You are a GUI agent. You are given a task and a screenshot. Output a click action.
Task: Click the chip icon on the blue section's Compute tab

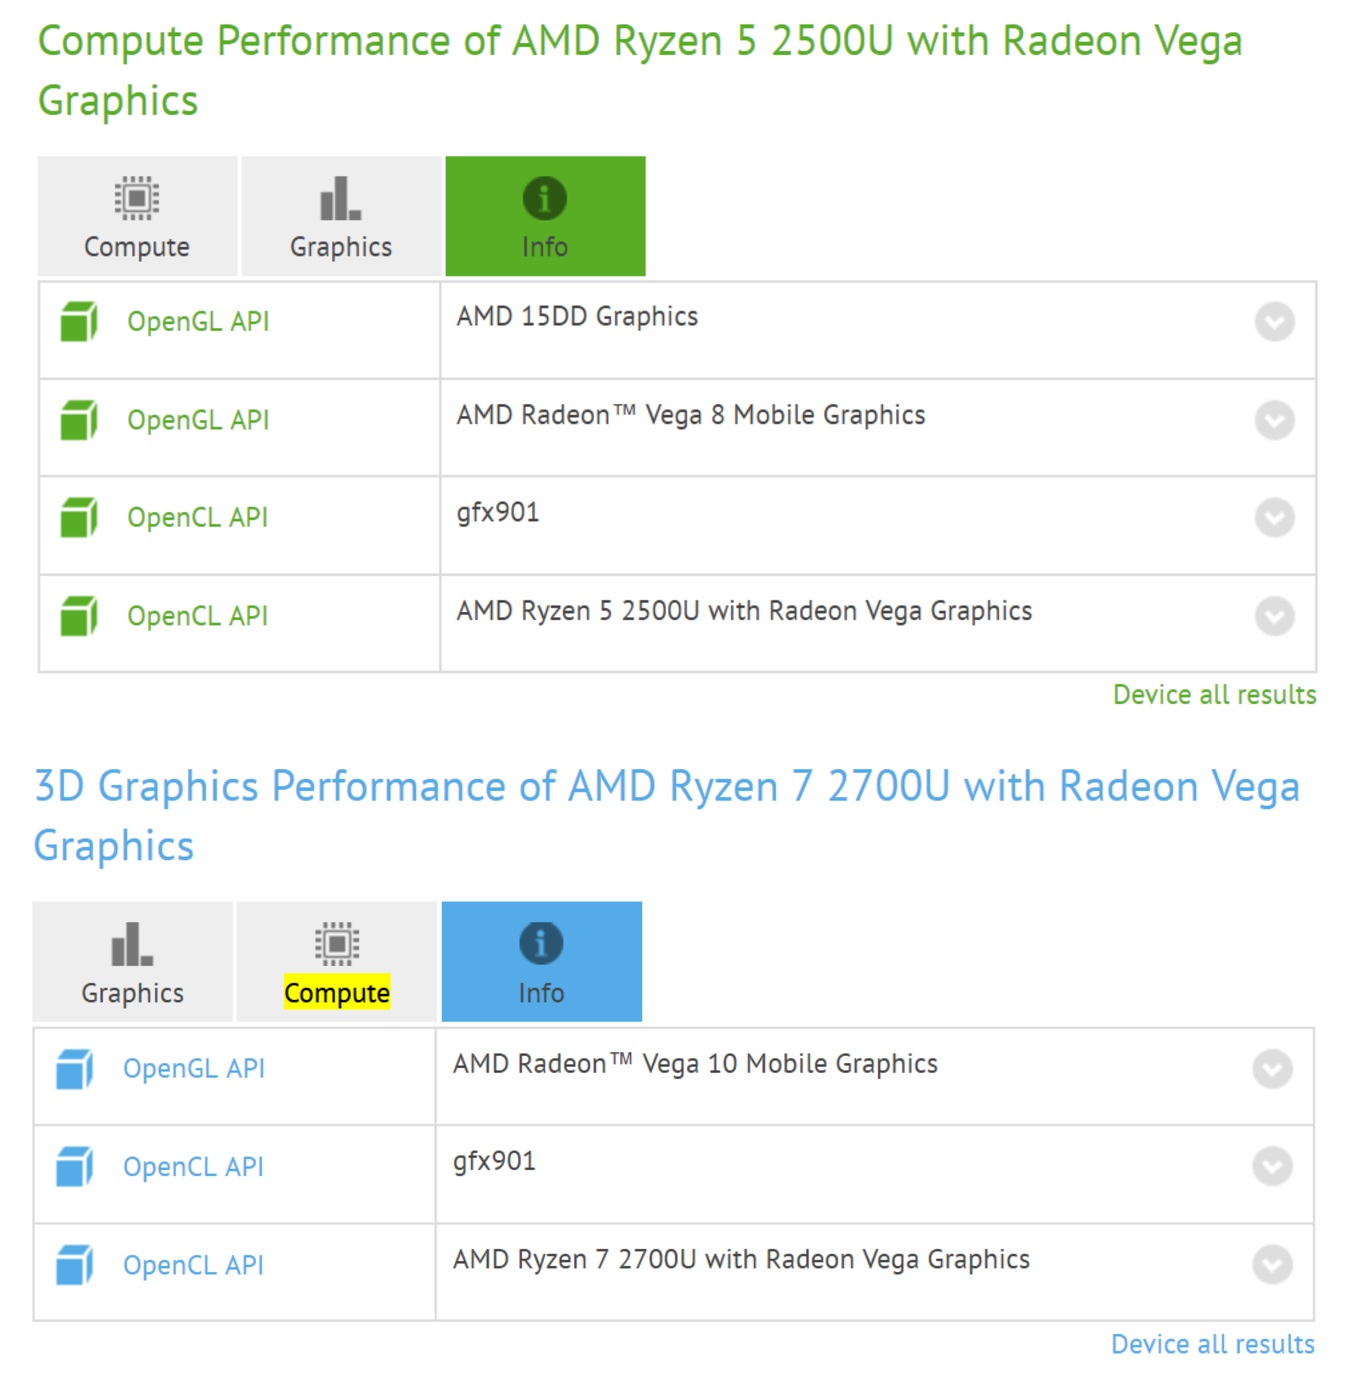337,944
